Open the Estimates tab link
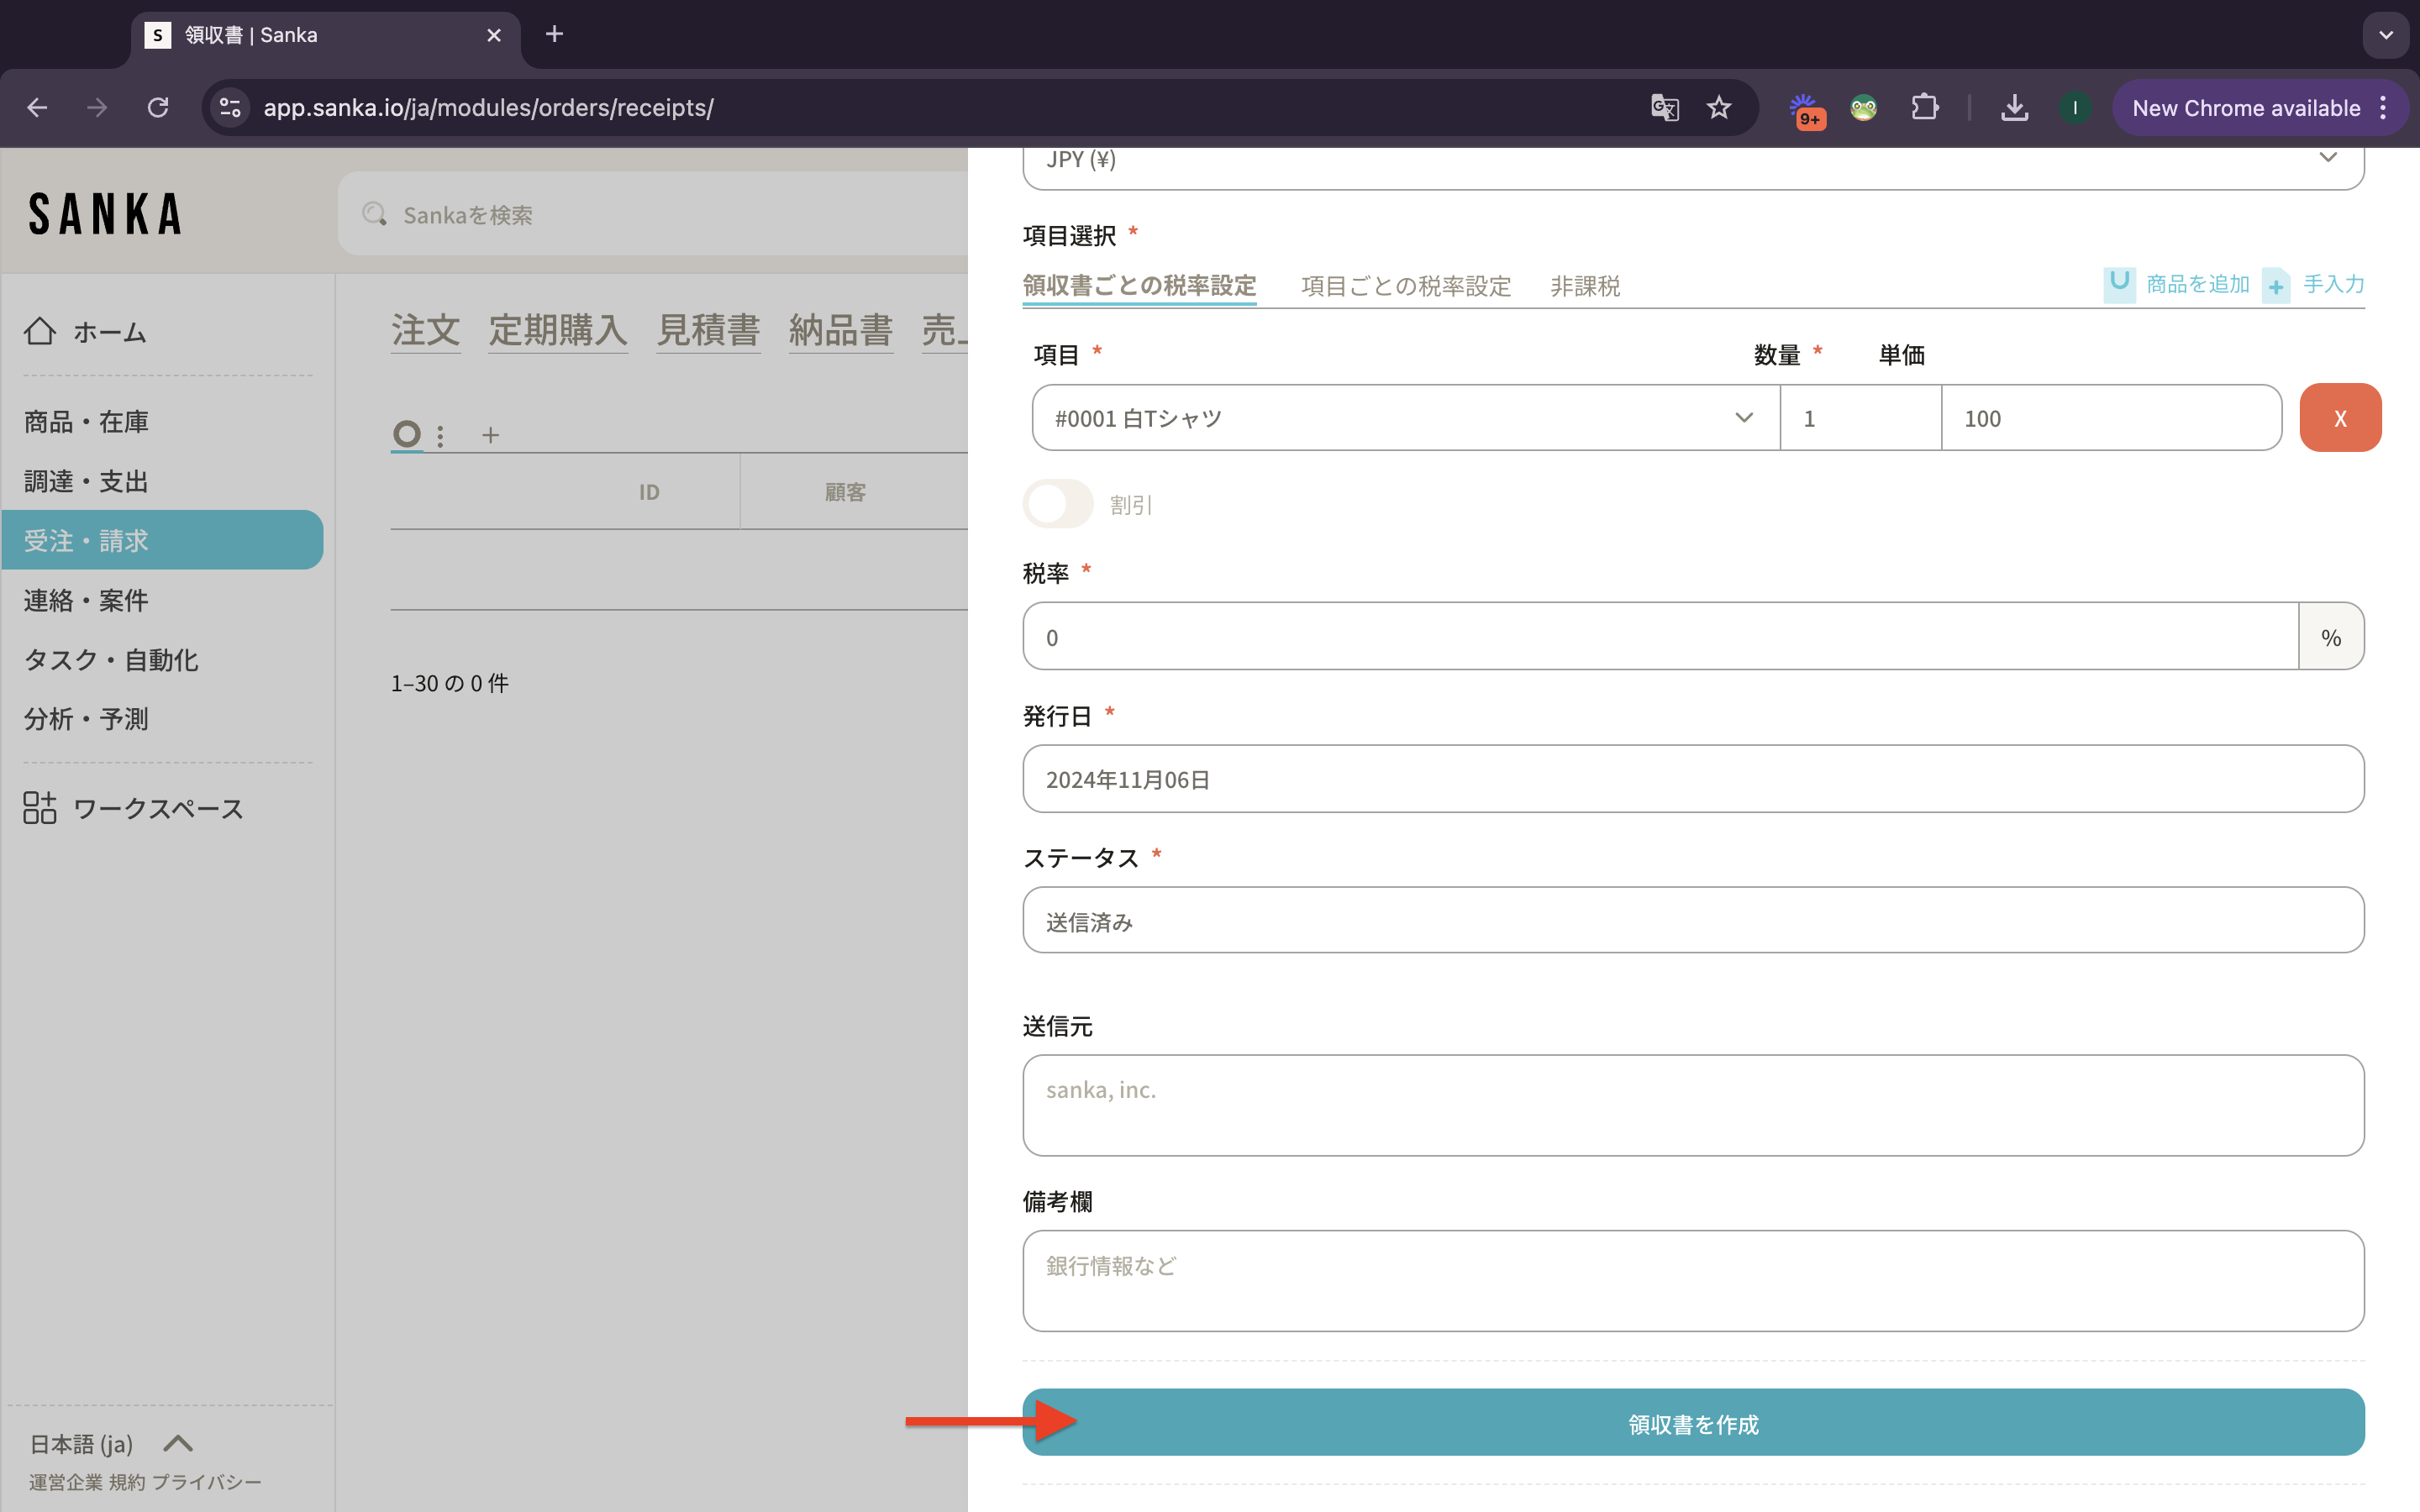 [708, 330]
